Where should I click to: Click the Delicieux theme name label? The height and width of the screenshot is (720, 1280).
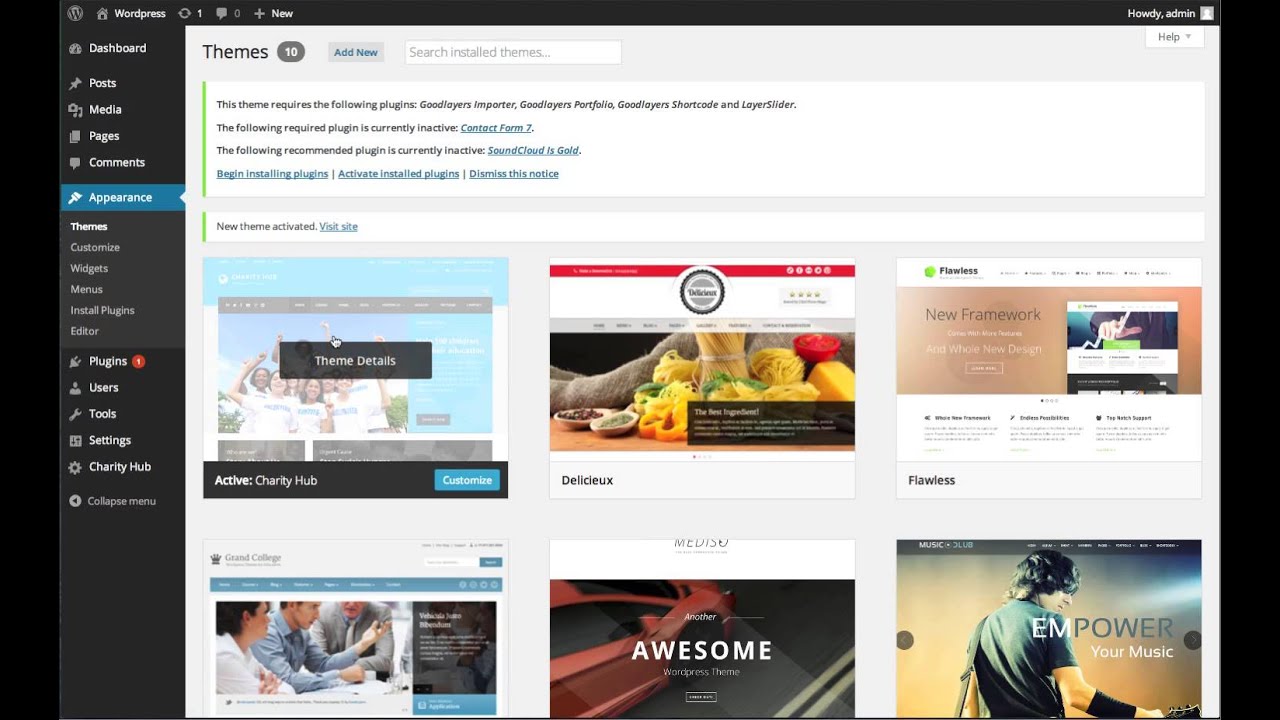coord(587,481)
